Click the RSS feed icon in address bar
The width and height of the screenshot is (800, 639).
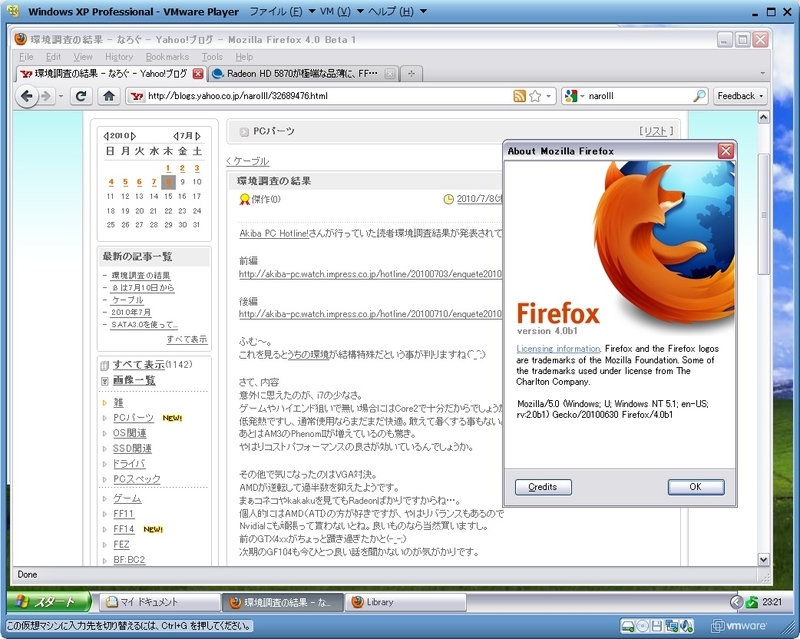coord(519,96)
